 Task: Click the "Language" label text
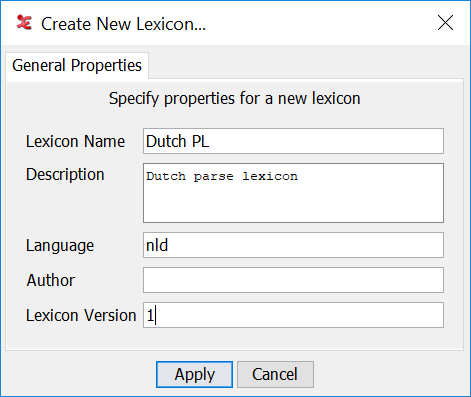click(60, 246)
